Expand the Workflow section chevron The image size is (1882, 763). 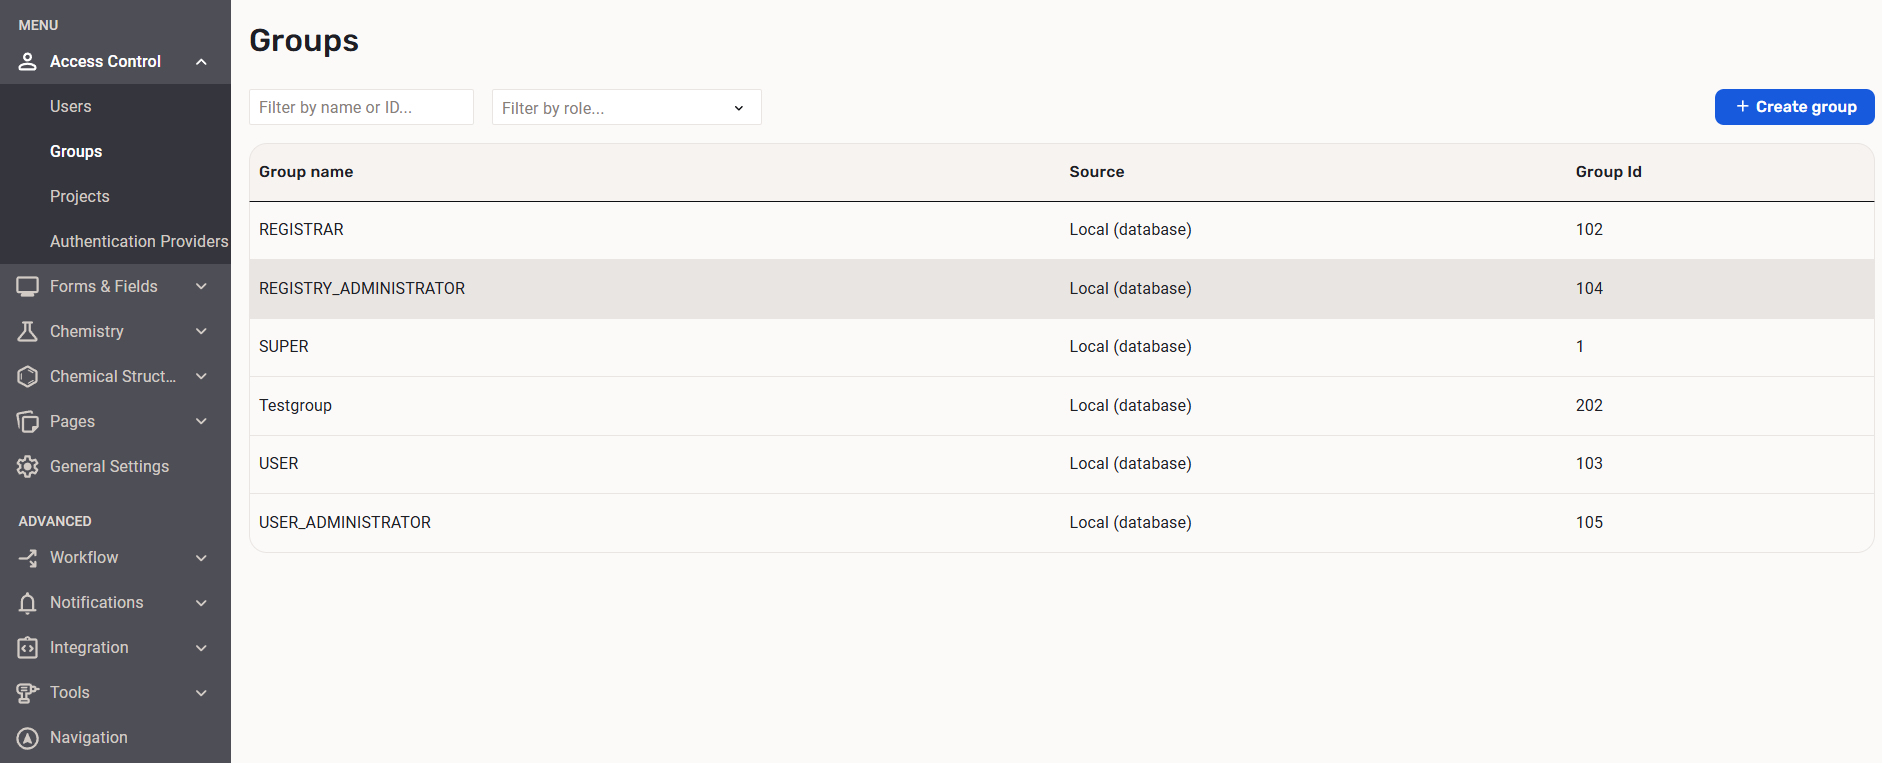(201, 558)
